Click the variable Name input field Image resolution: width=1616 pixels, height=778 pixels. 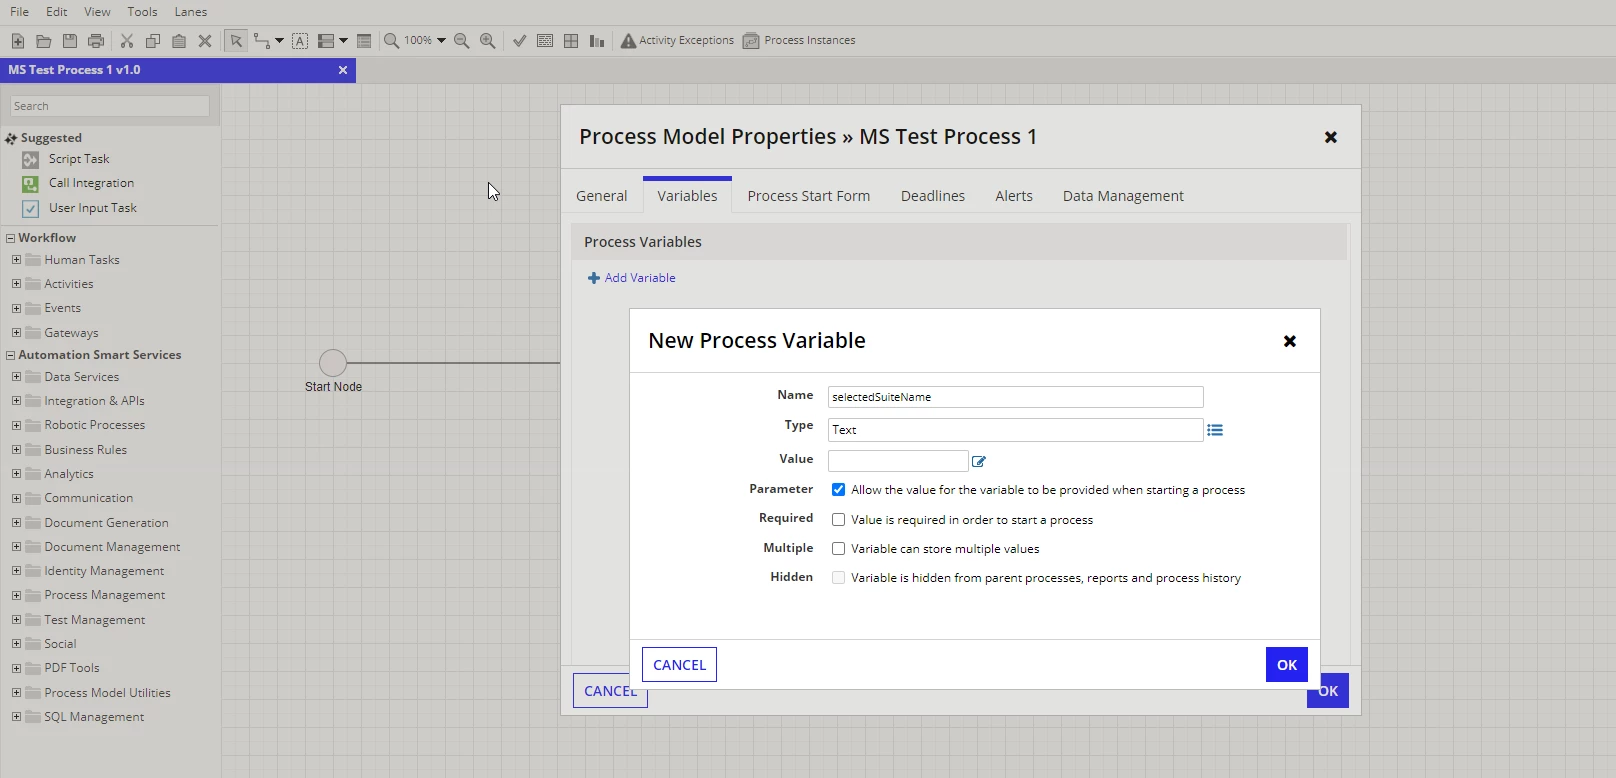(1016, 397)
